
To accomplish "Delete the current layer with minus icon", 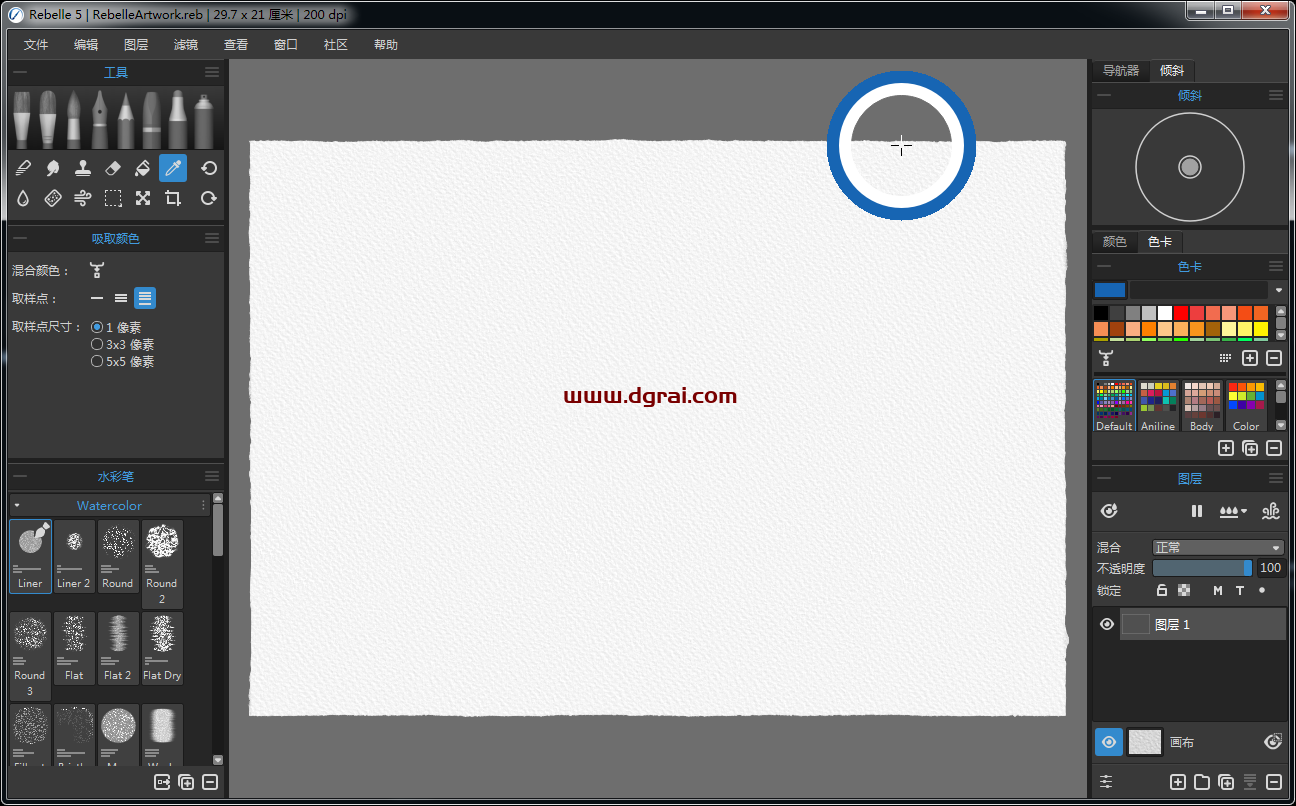I will pyautogui.click(x=1274, y=782).
